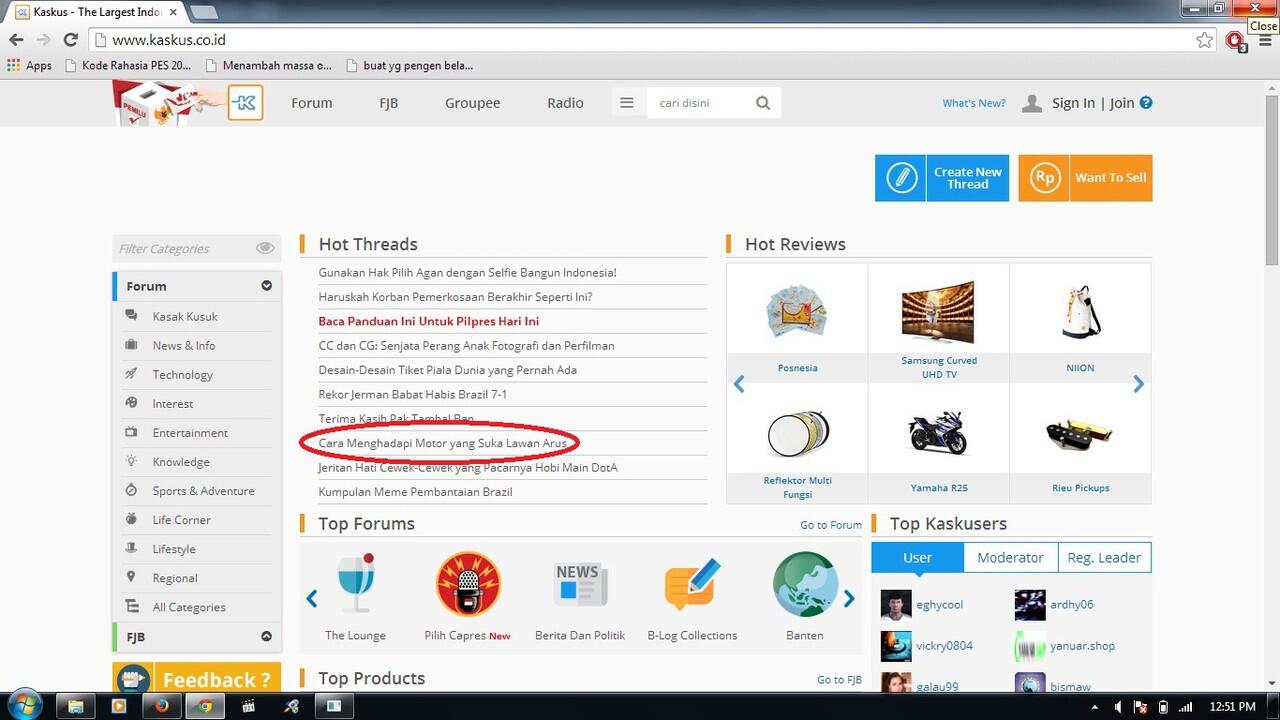The image size is (1280, 720).
Task: Switch to the Moderator tab
Action: (x=1010, y=557)
